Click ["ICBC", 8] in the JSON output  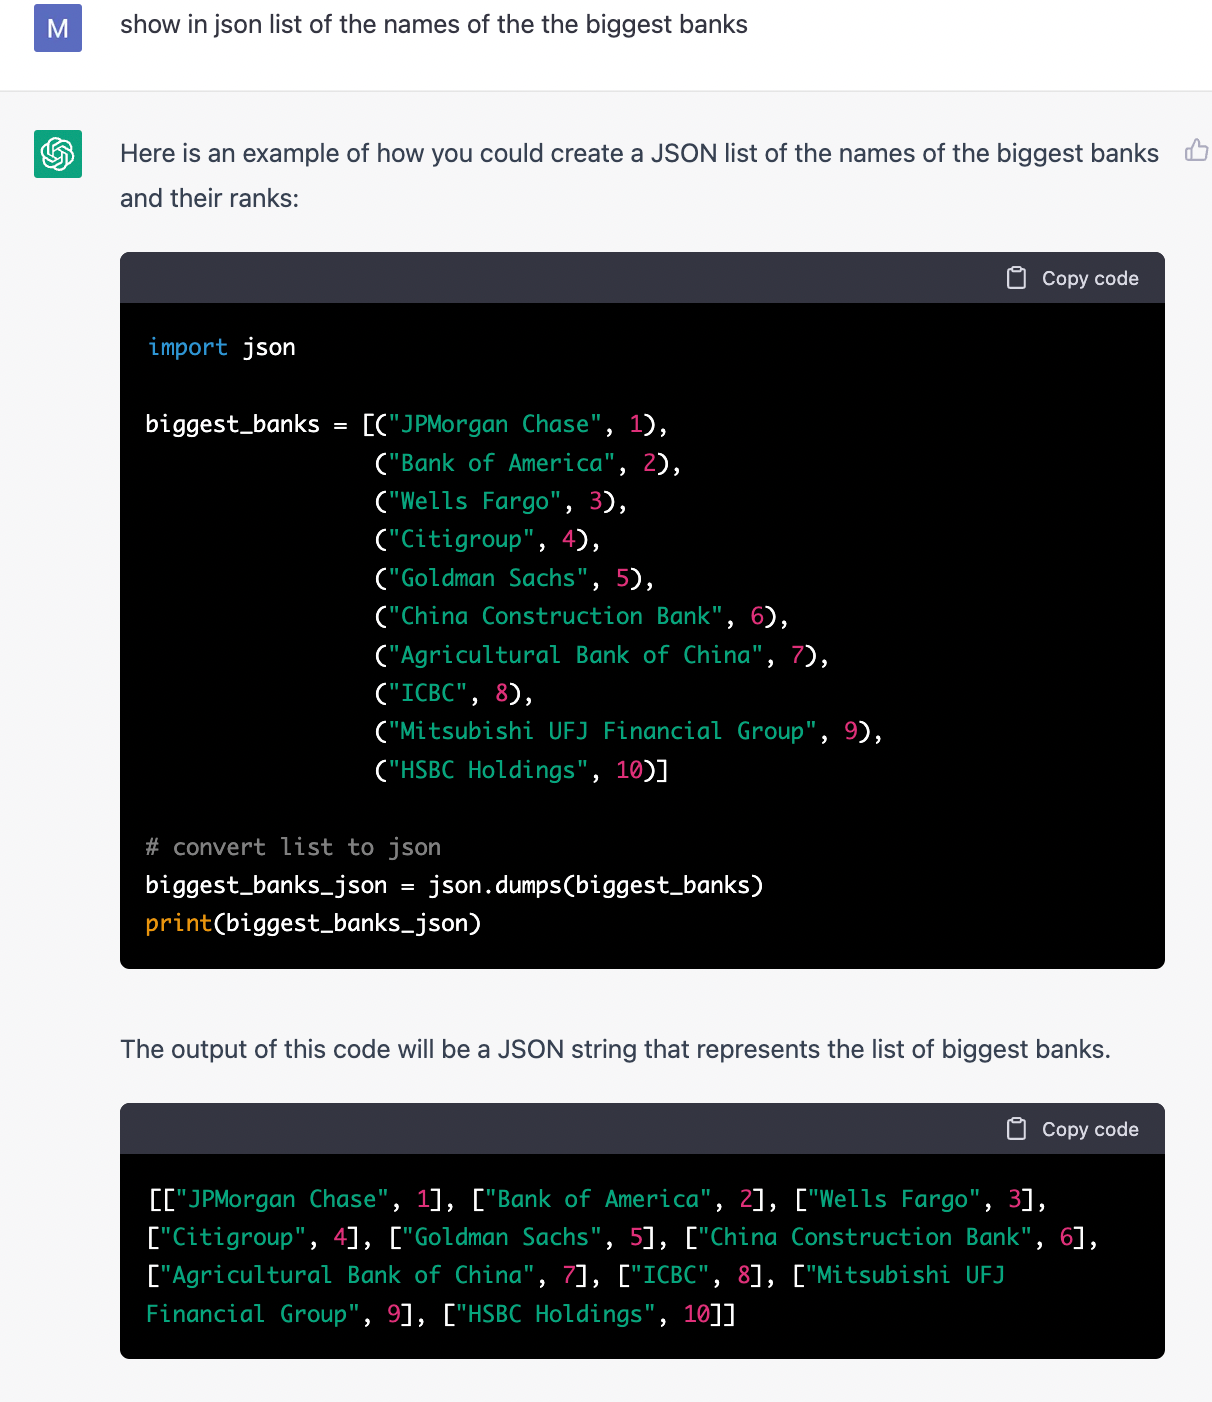(689, 1275)
